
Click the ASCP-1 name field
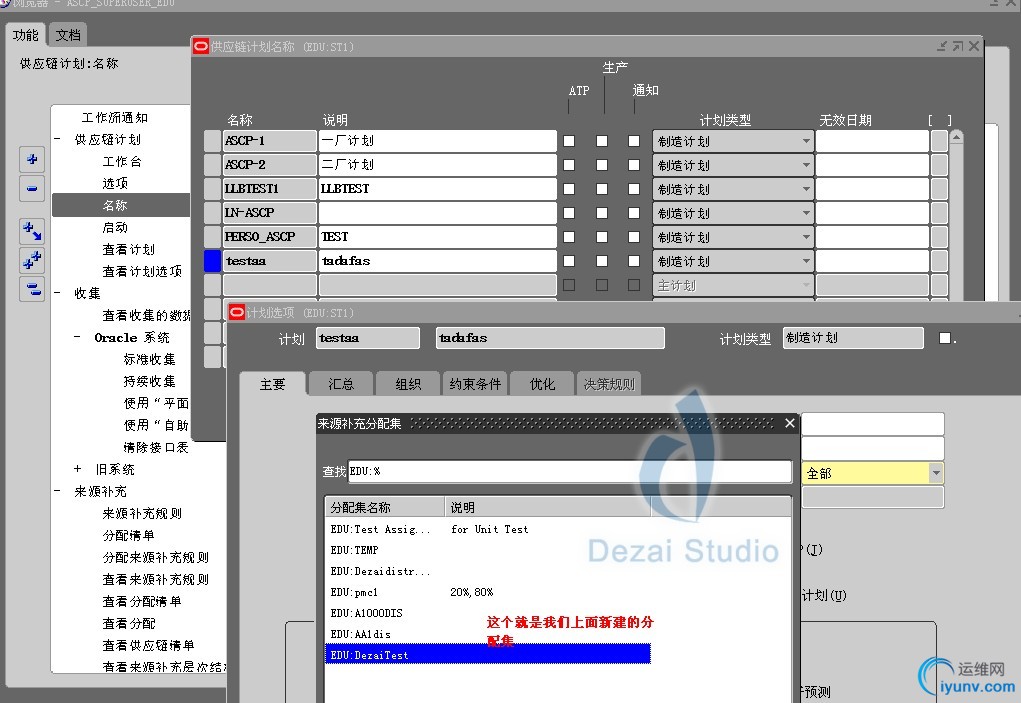point(270,141)
